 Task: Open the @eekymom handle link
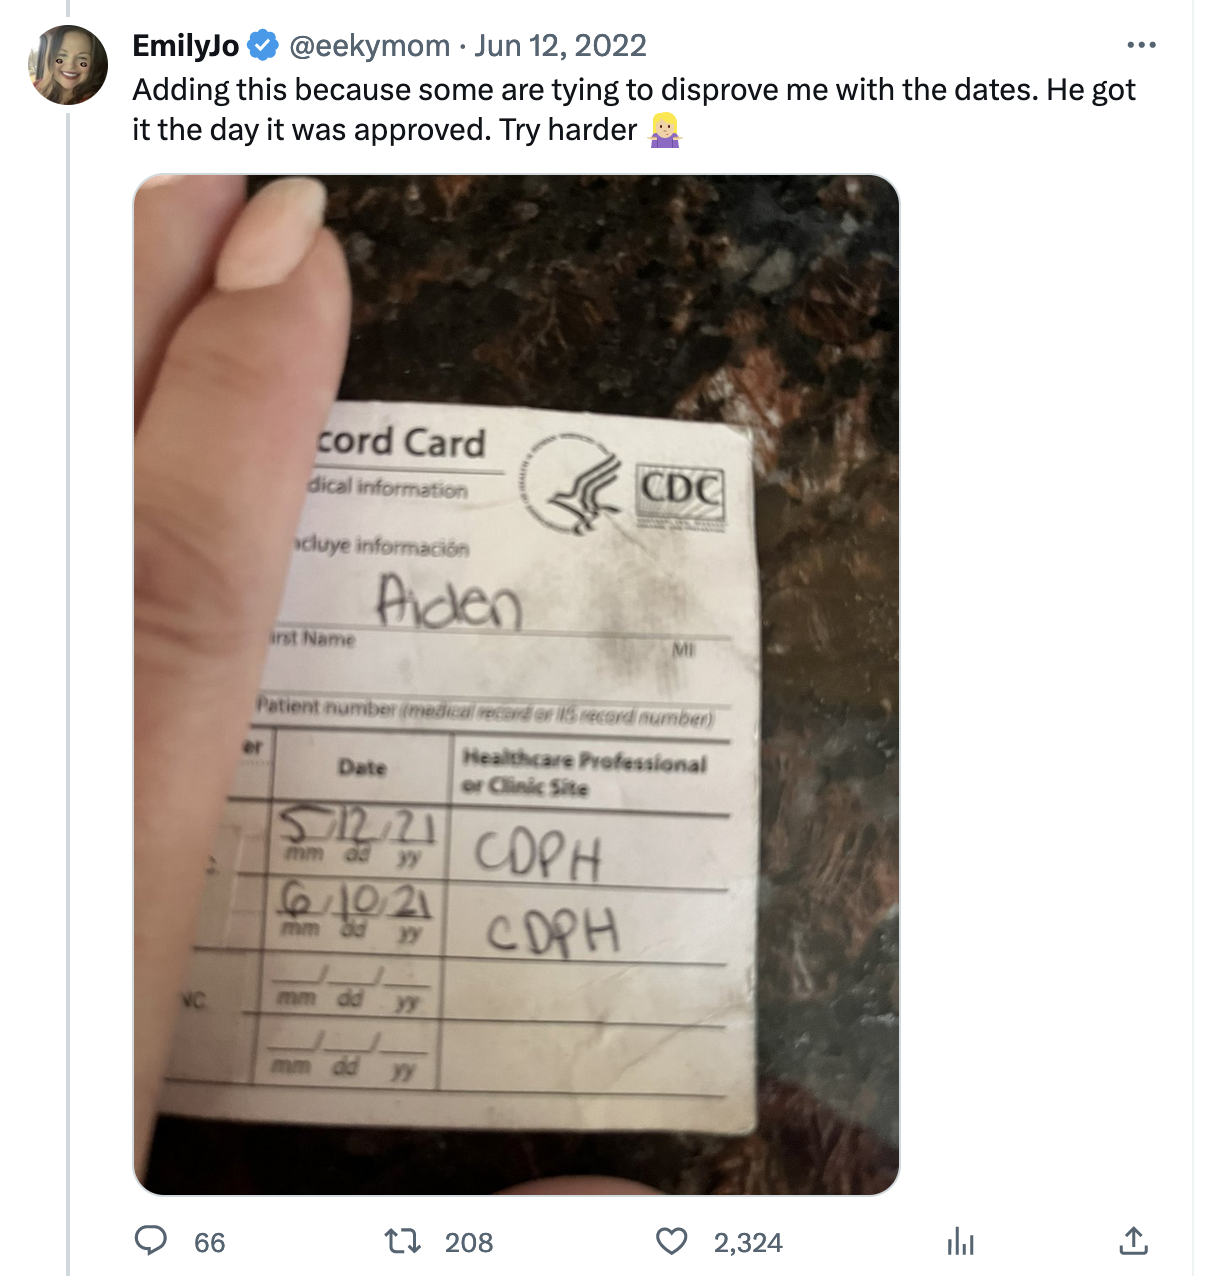pos(369,45)
